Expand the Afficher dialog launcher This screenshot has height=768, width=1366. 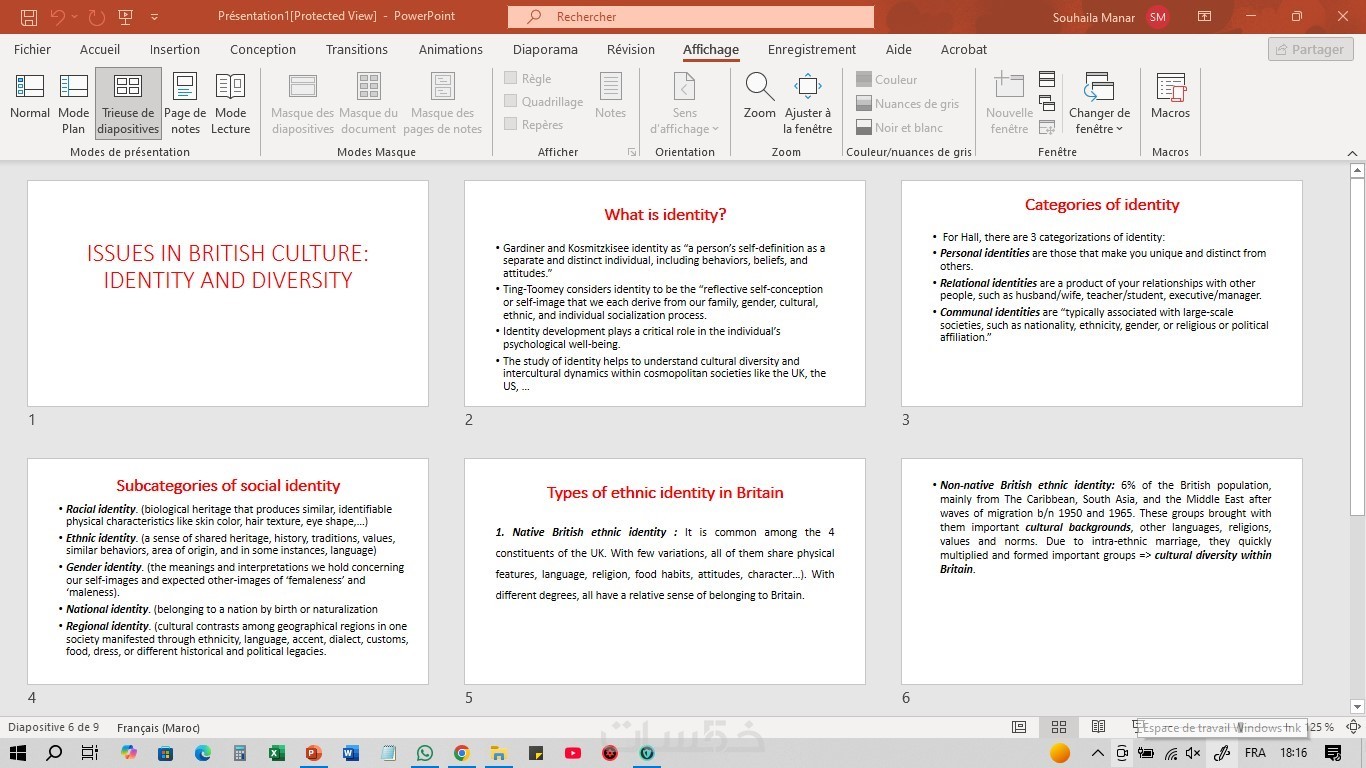631,152
